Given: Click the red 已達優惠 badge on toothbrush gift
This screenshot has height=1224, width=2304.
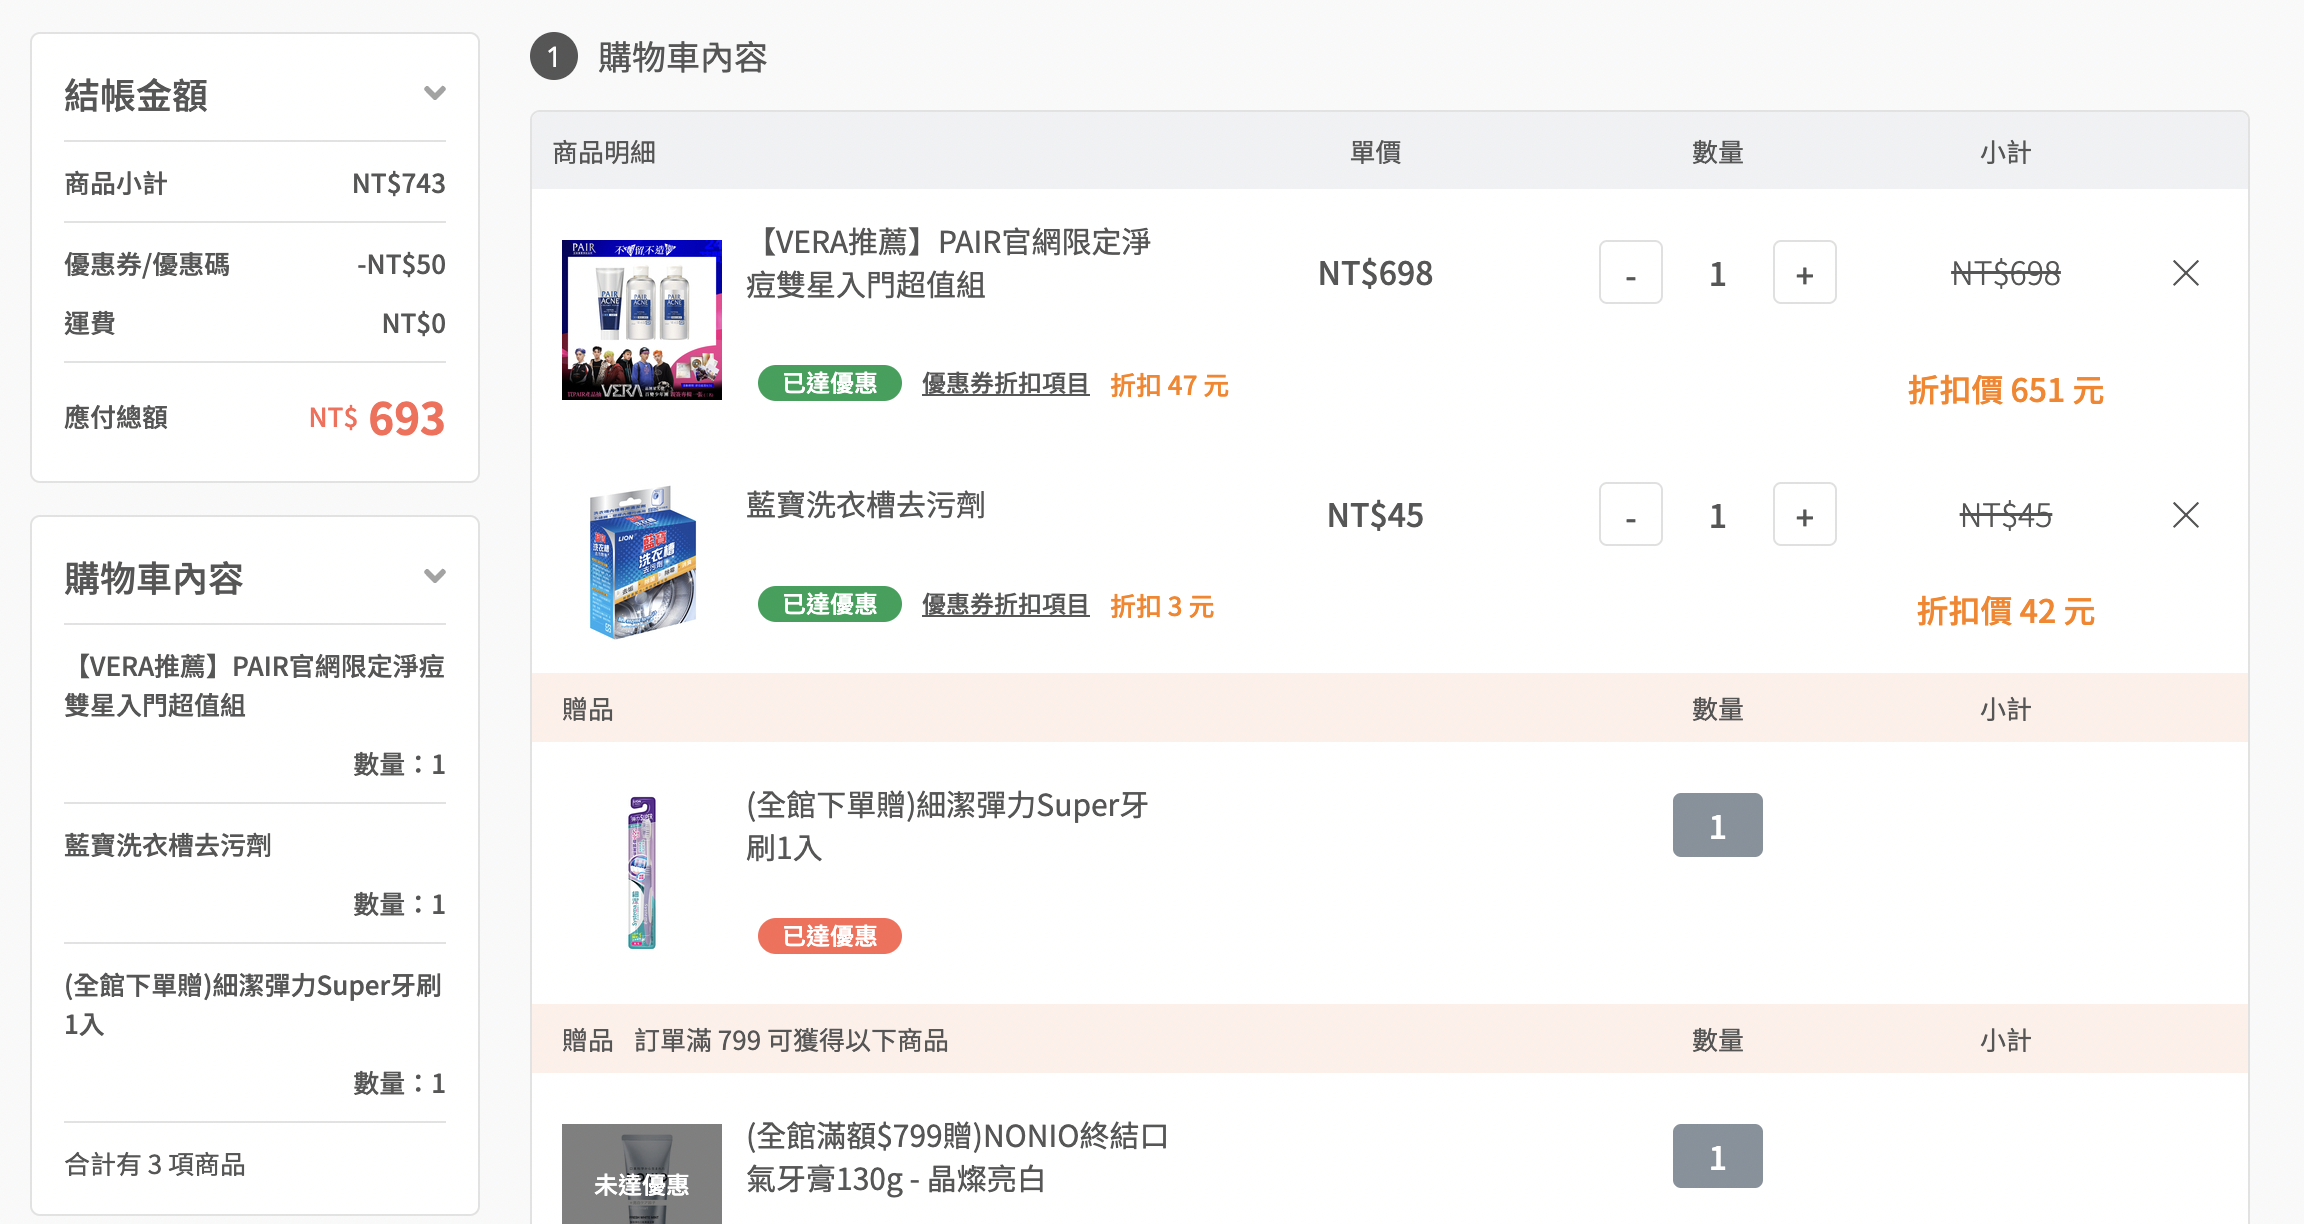Looking at the screenshot, I should point(830,936).
